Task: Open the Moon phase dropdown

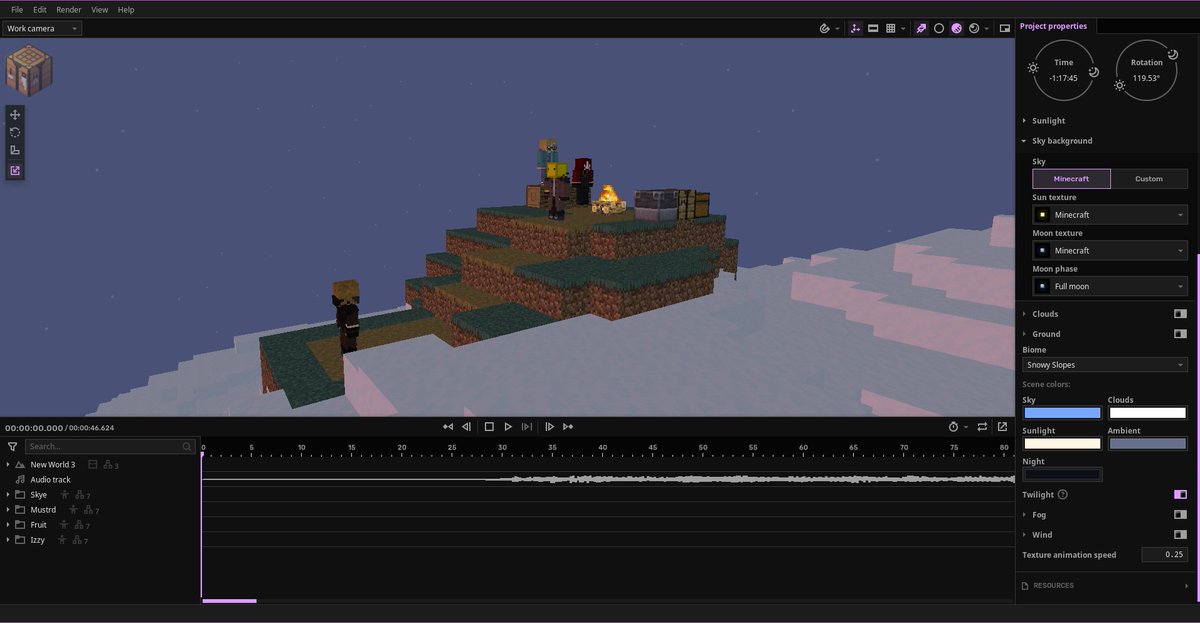Action: [1110, 287]
